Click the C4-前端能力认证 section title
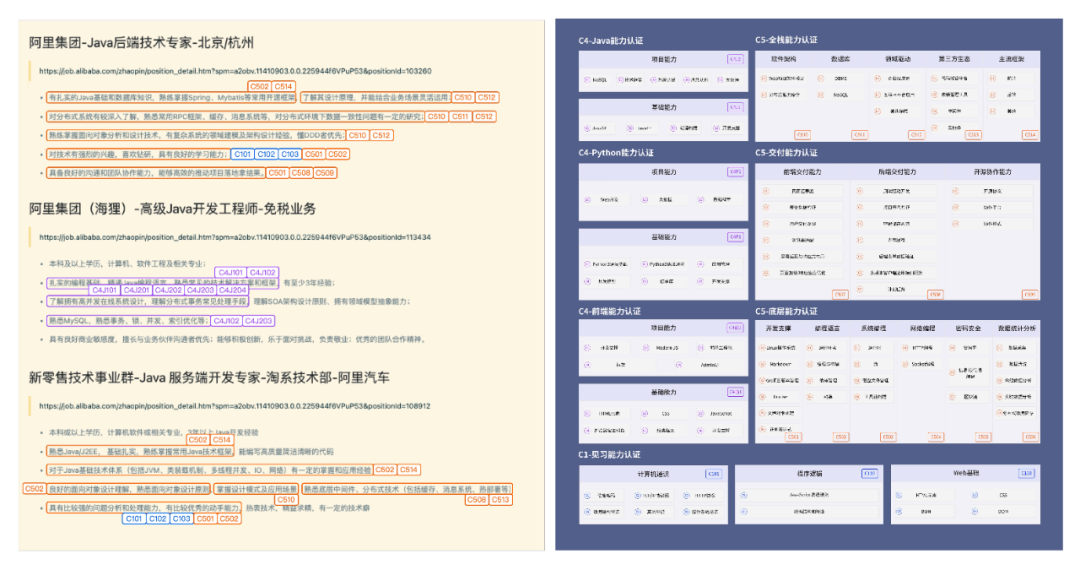Image resolution: width=1080 pixels, height=570 pixels. point(610,312)
